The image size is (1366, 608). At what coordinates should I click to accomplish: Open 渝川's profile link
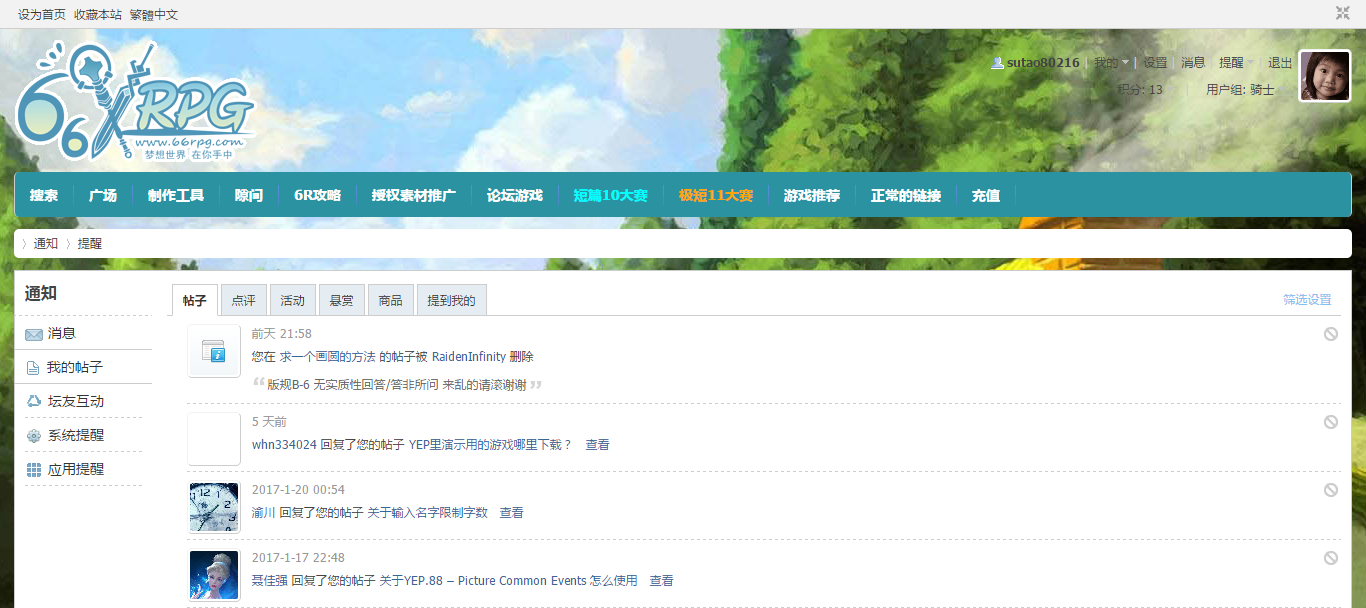click(263, 513)
